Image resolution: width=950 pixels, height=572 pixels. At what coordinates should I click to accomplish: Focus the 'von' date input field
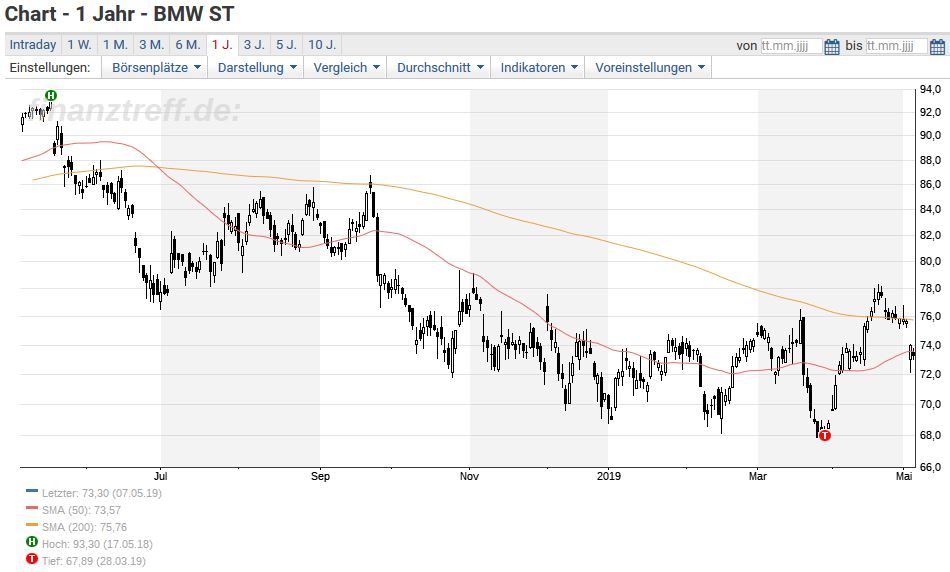click(791, 46)
